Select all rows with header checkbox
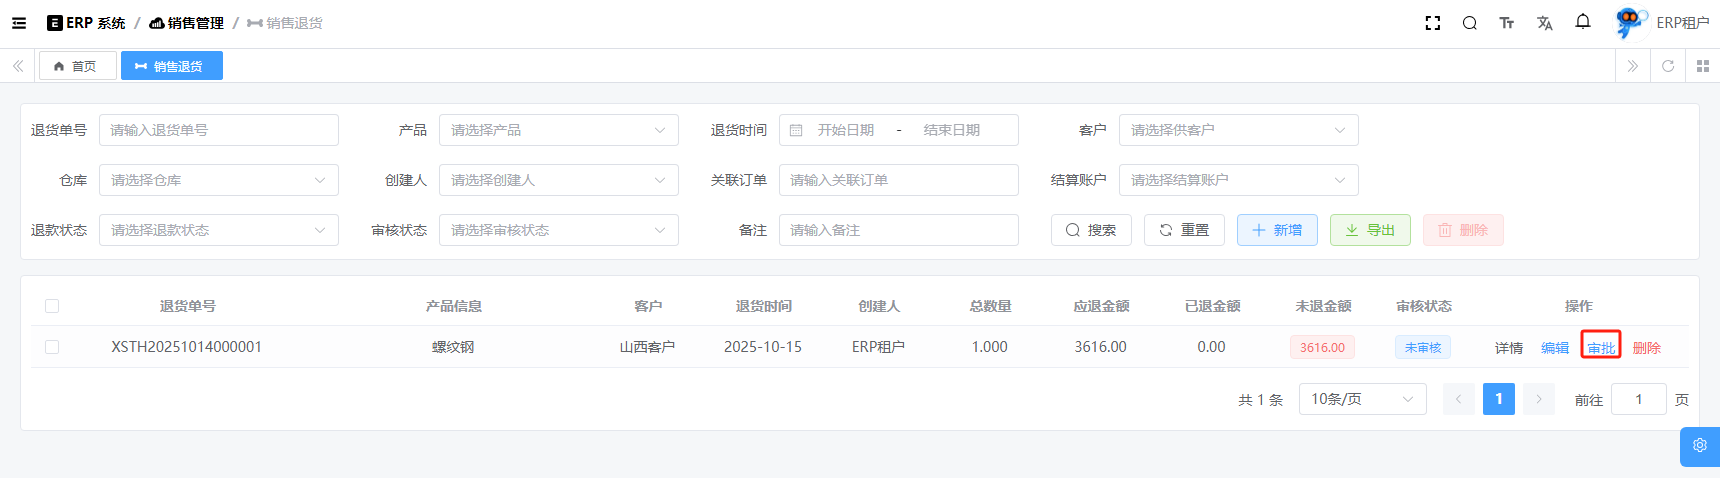Screen dimensions: 1720x478 pos(52,306)
